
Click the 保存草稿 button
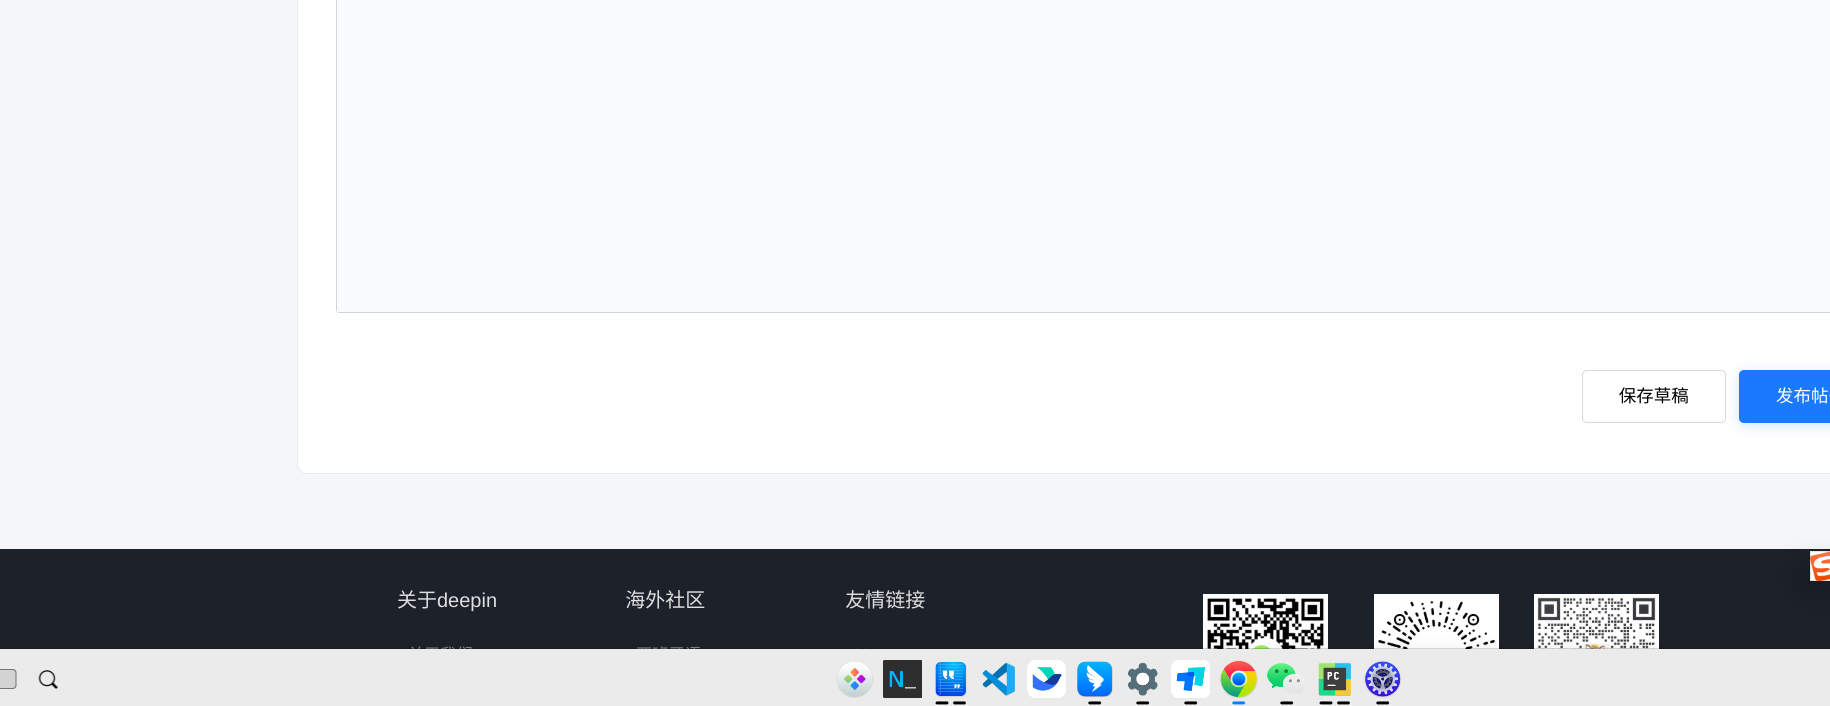1653,396
